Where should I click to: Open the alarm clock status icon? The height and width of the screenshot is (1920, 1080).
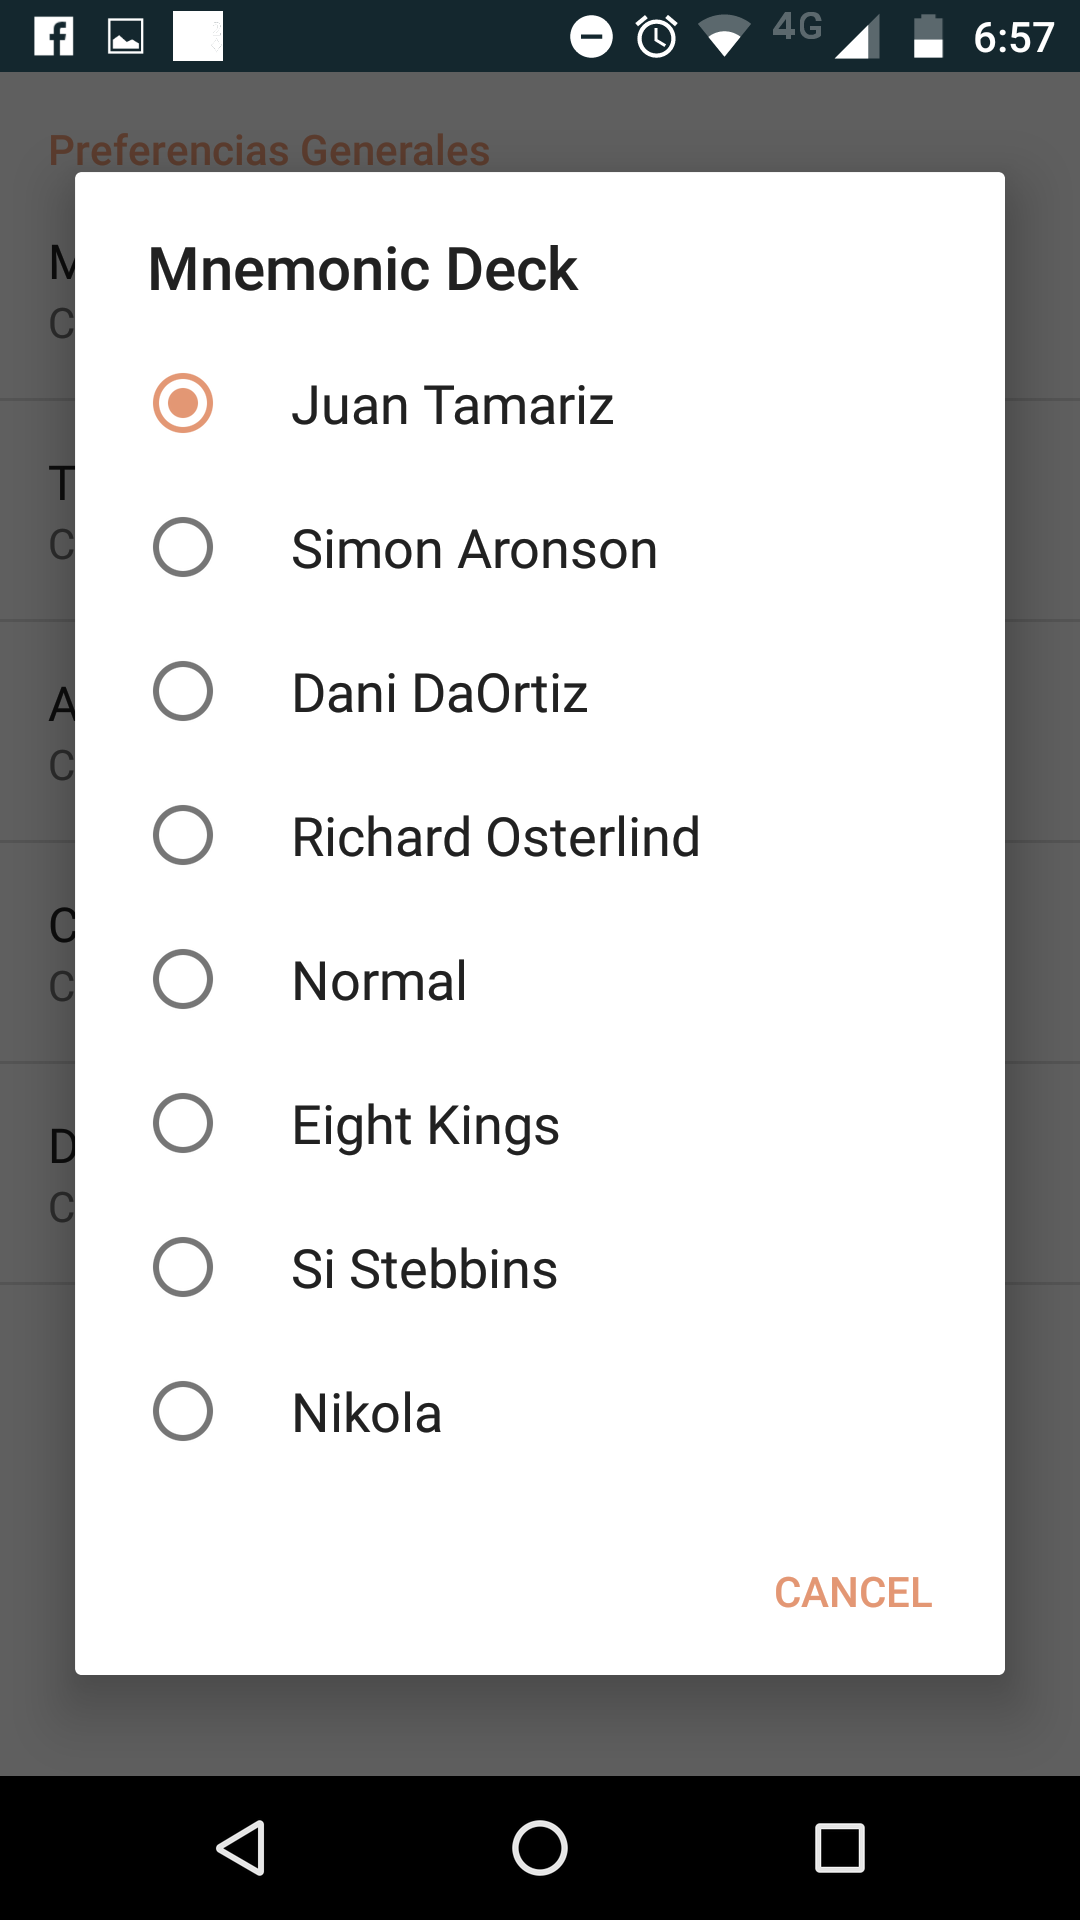click(657, 36)
